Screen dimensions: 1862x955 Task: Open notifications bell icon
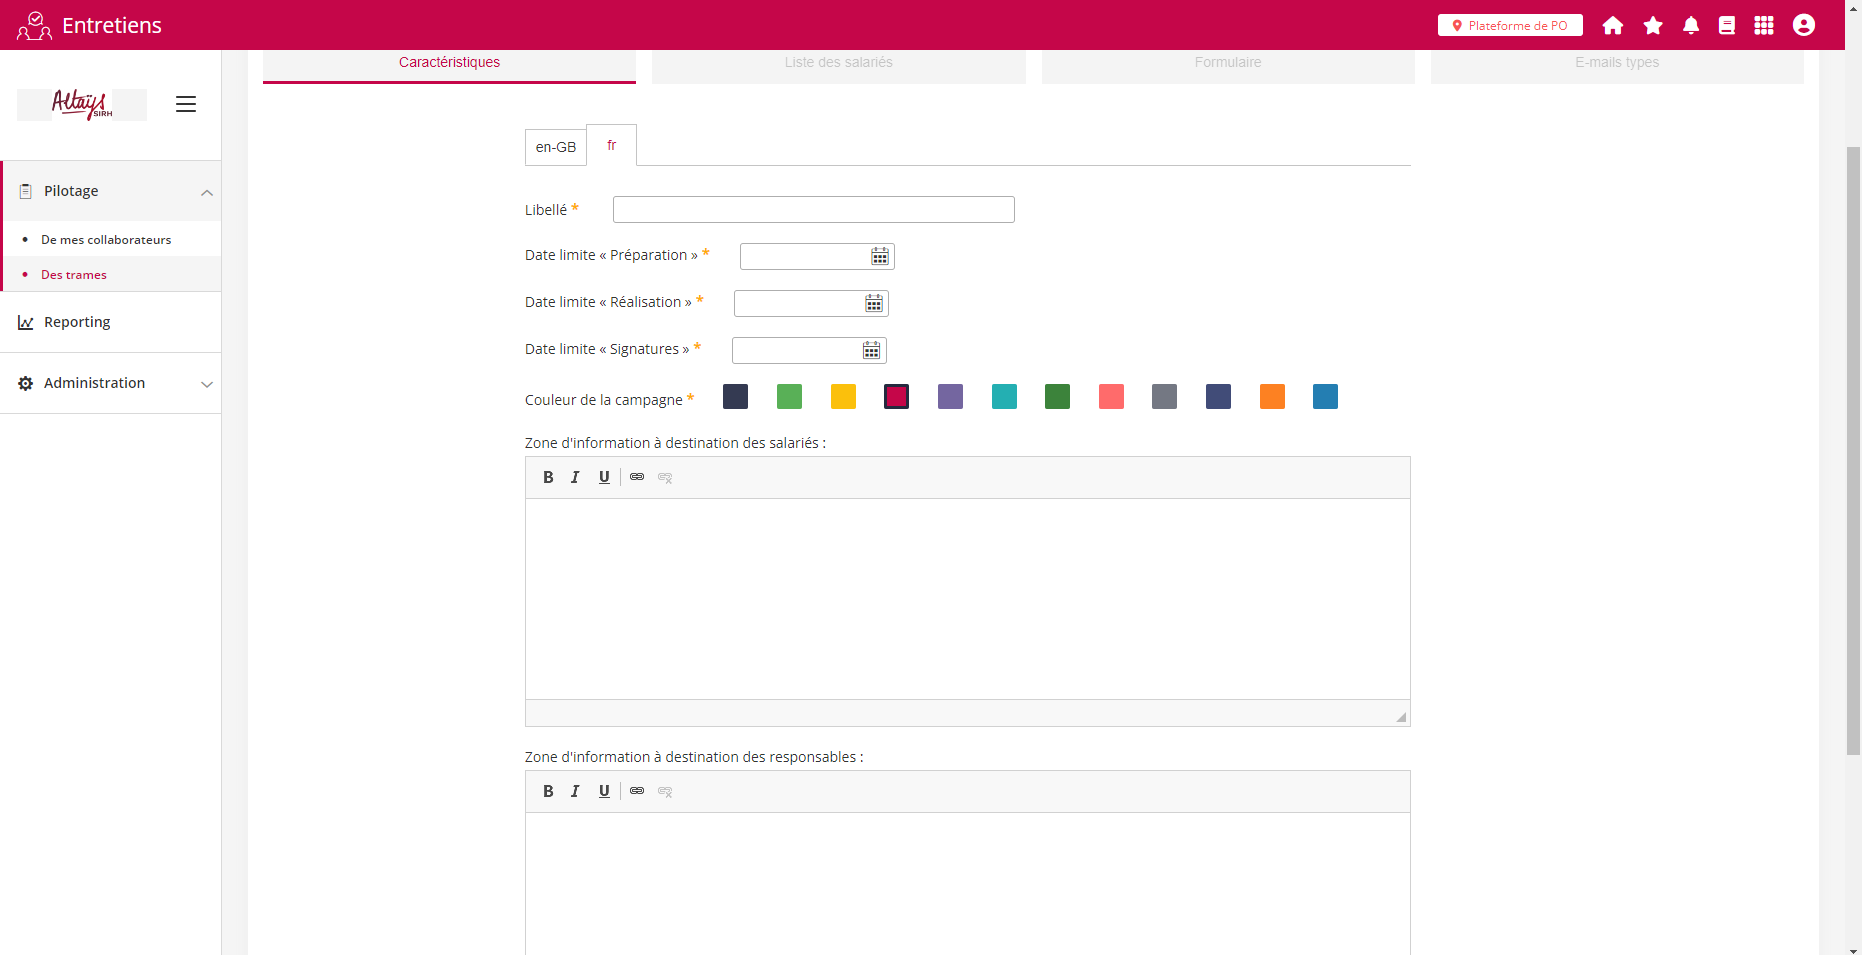pos(1691,26)
